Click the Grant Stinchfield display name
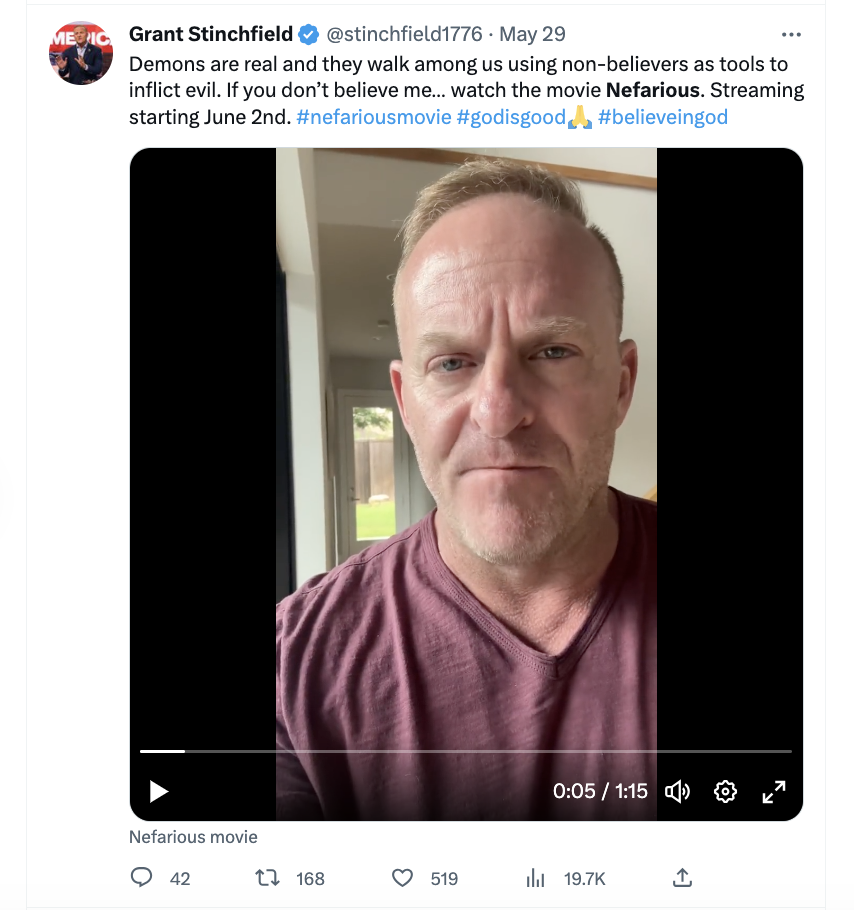This screenshot has width=854, height=910. coord(211,34)
